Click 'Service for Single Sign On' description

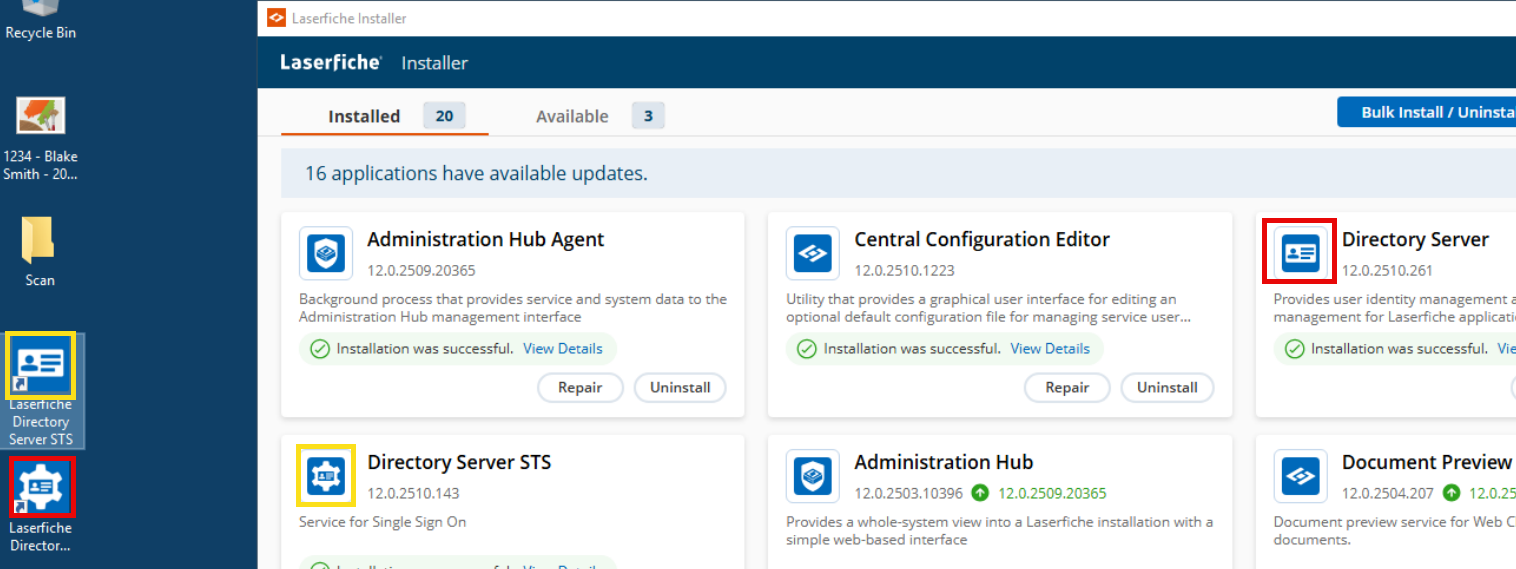tap(383, 522)
